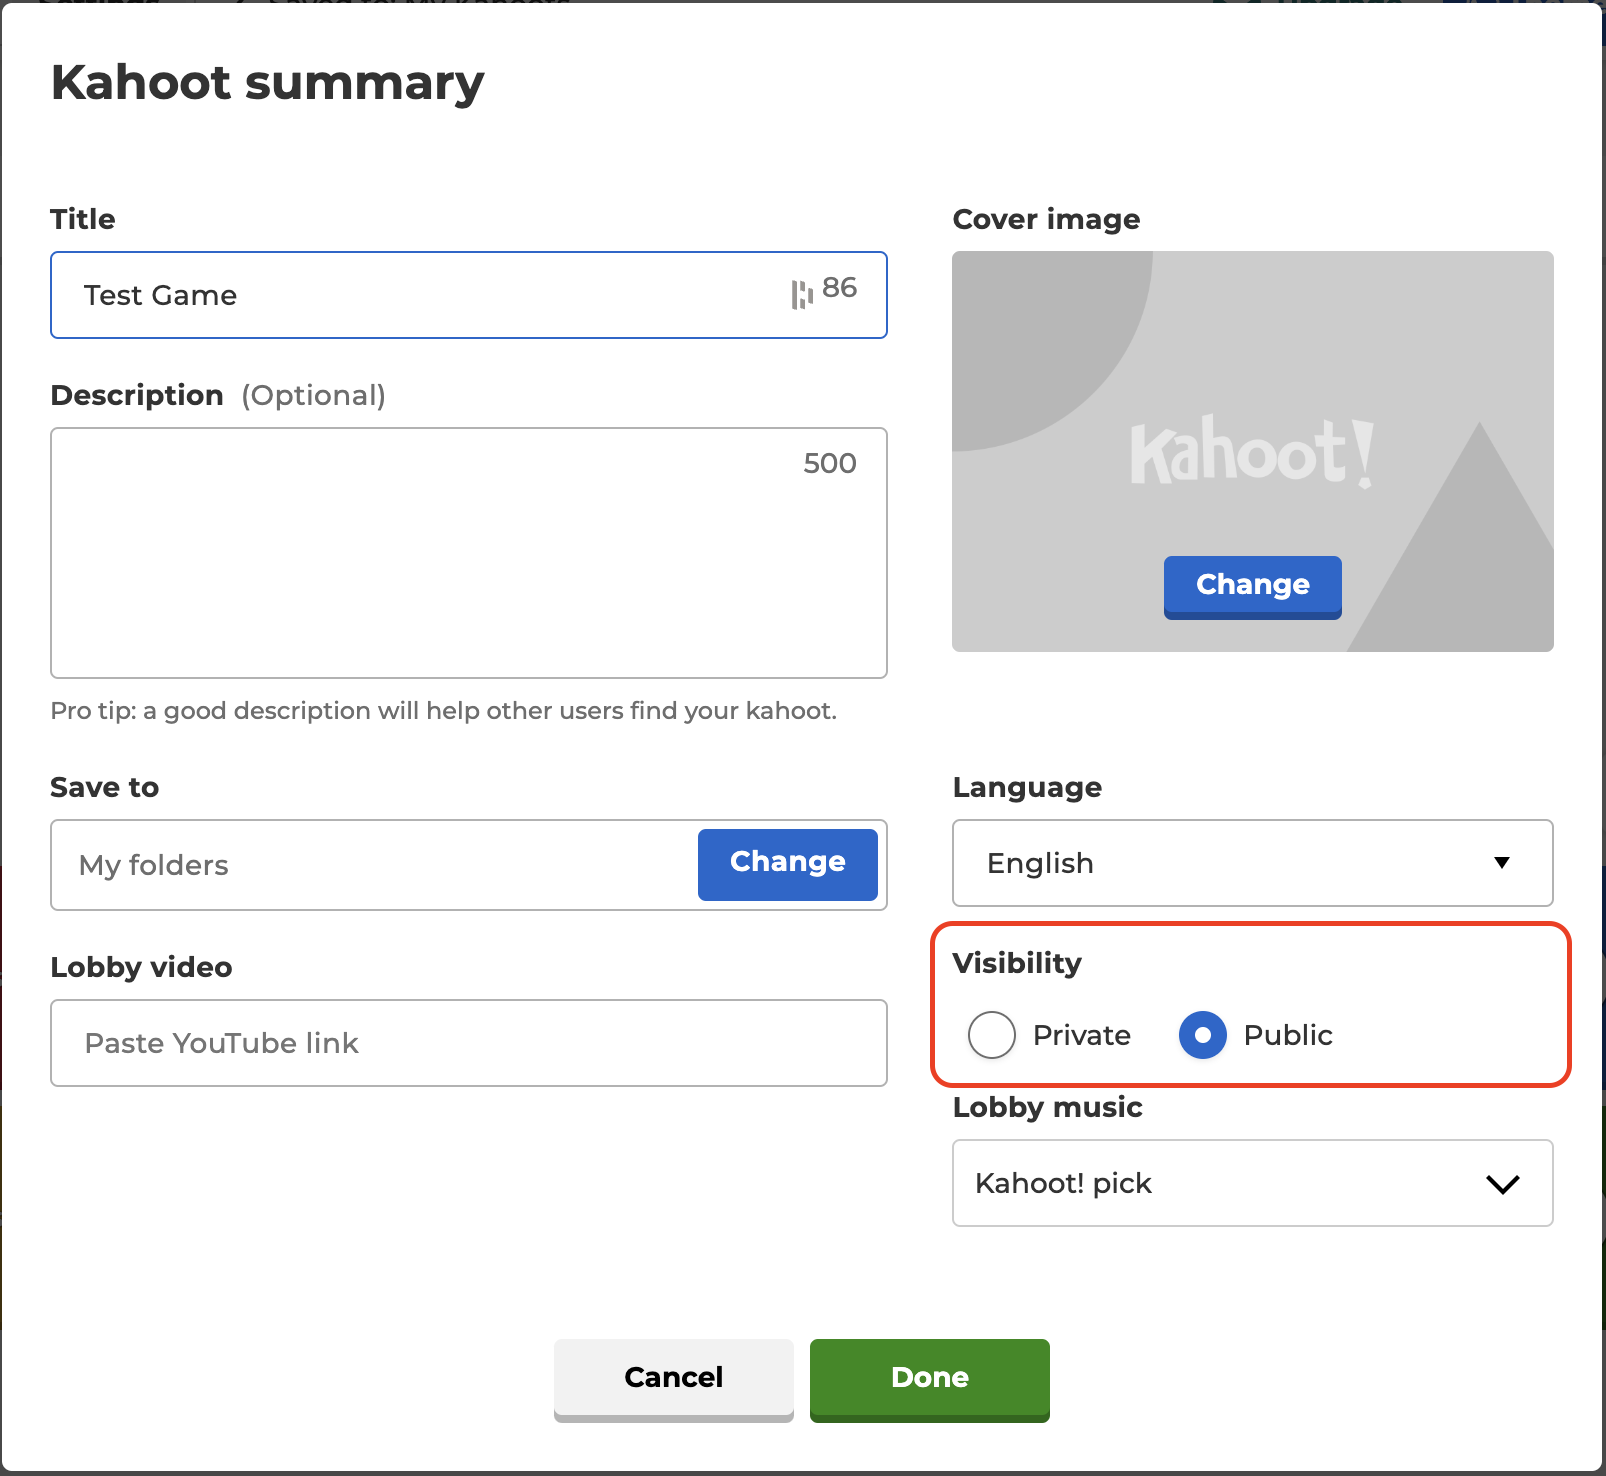The height and width of the screenshot is (1476, 1606).
Task: Select the Private visibility radio button
Action: [992, 1035]
